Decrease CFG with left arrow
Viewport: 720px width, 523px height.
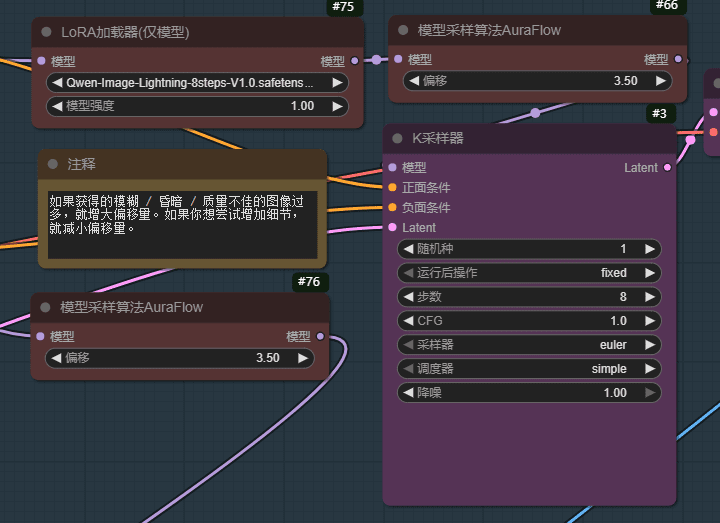coord(409,321)
